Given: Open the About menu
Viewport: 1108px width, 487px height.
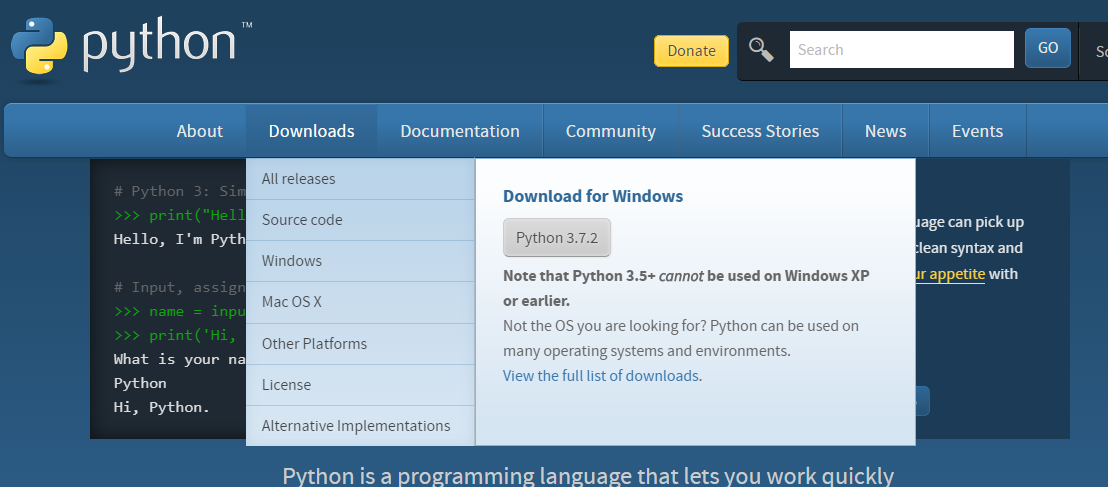Looking at the screenshot, I should click(x=200, y=131).
